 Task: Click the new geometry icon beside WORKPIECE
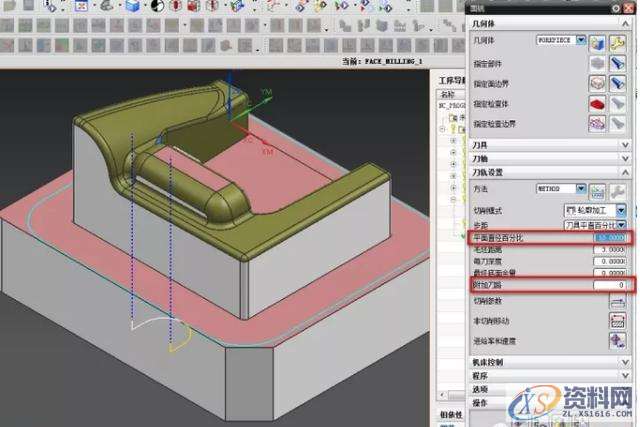tap(596, 43)
